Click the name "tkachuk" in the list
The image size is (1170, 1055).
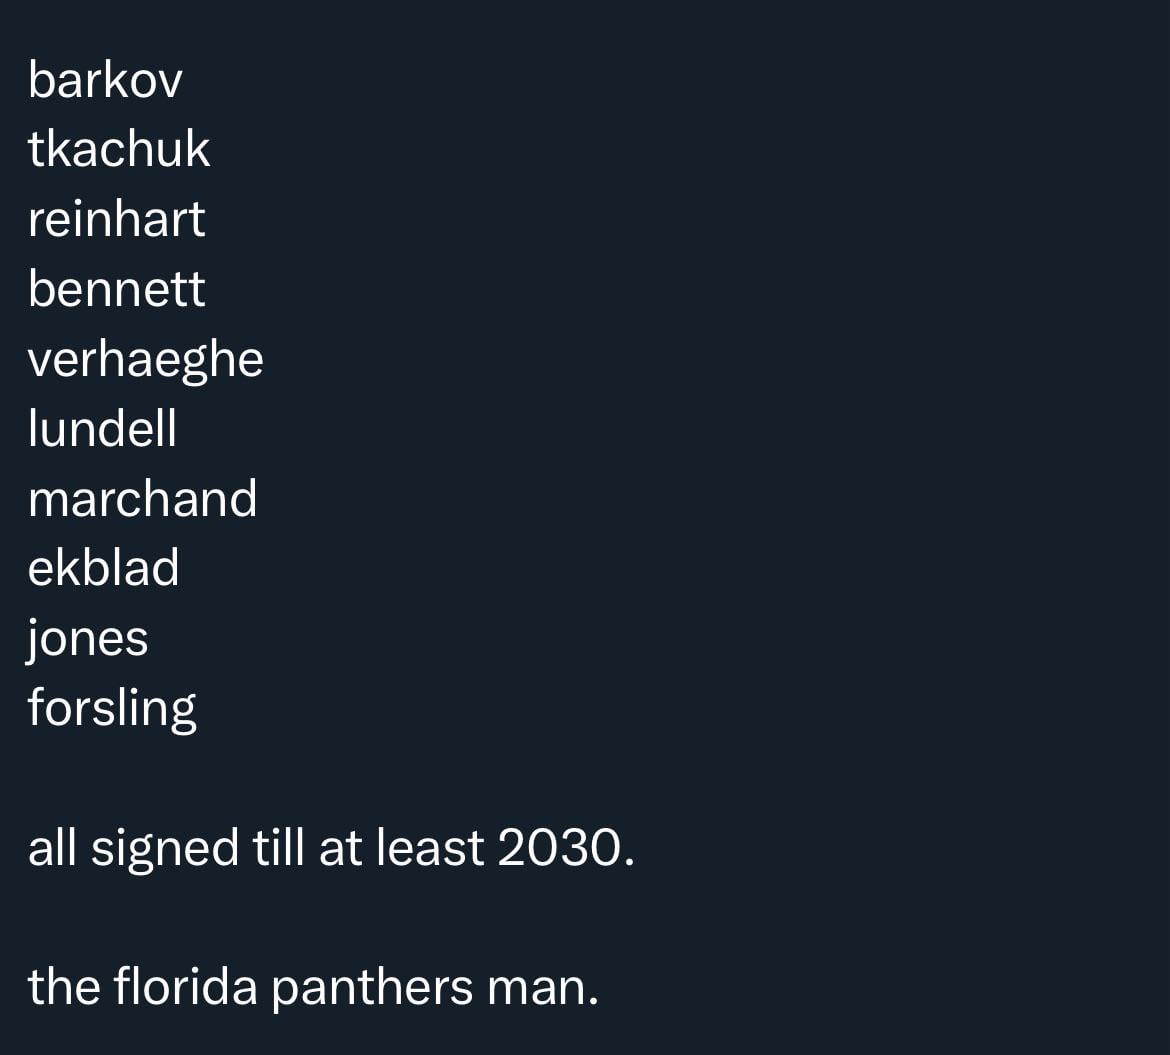pyautogui.click(x=119, y=150)
